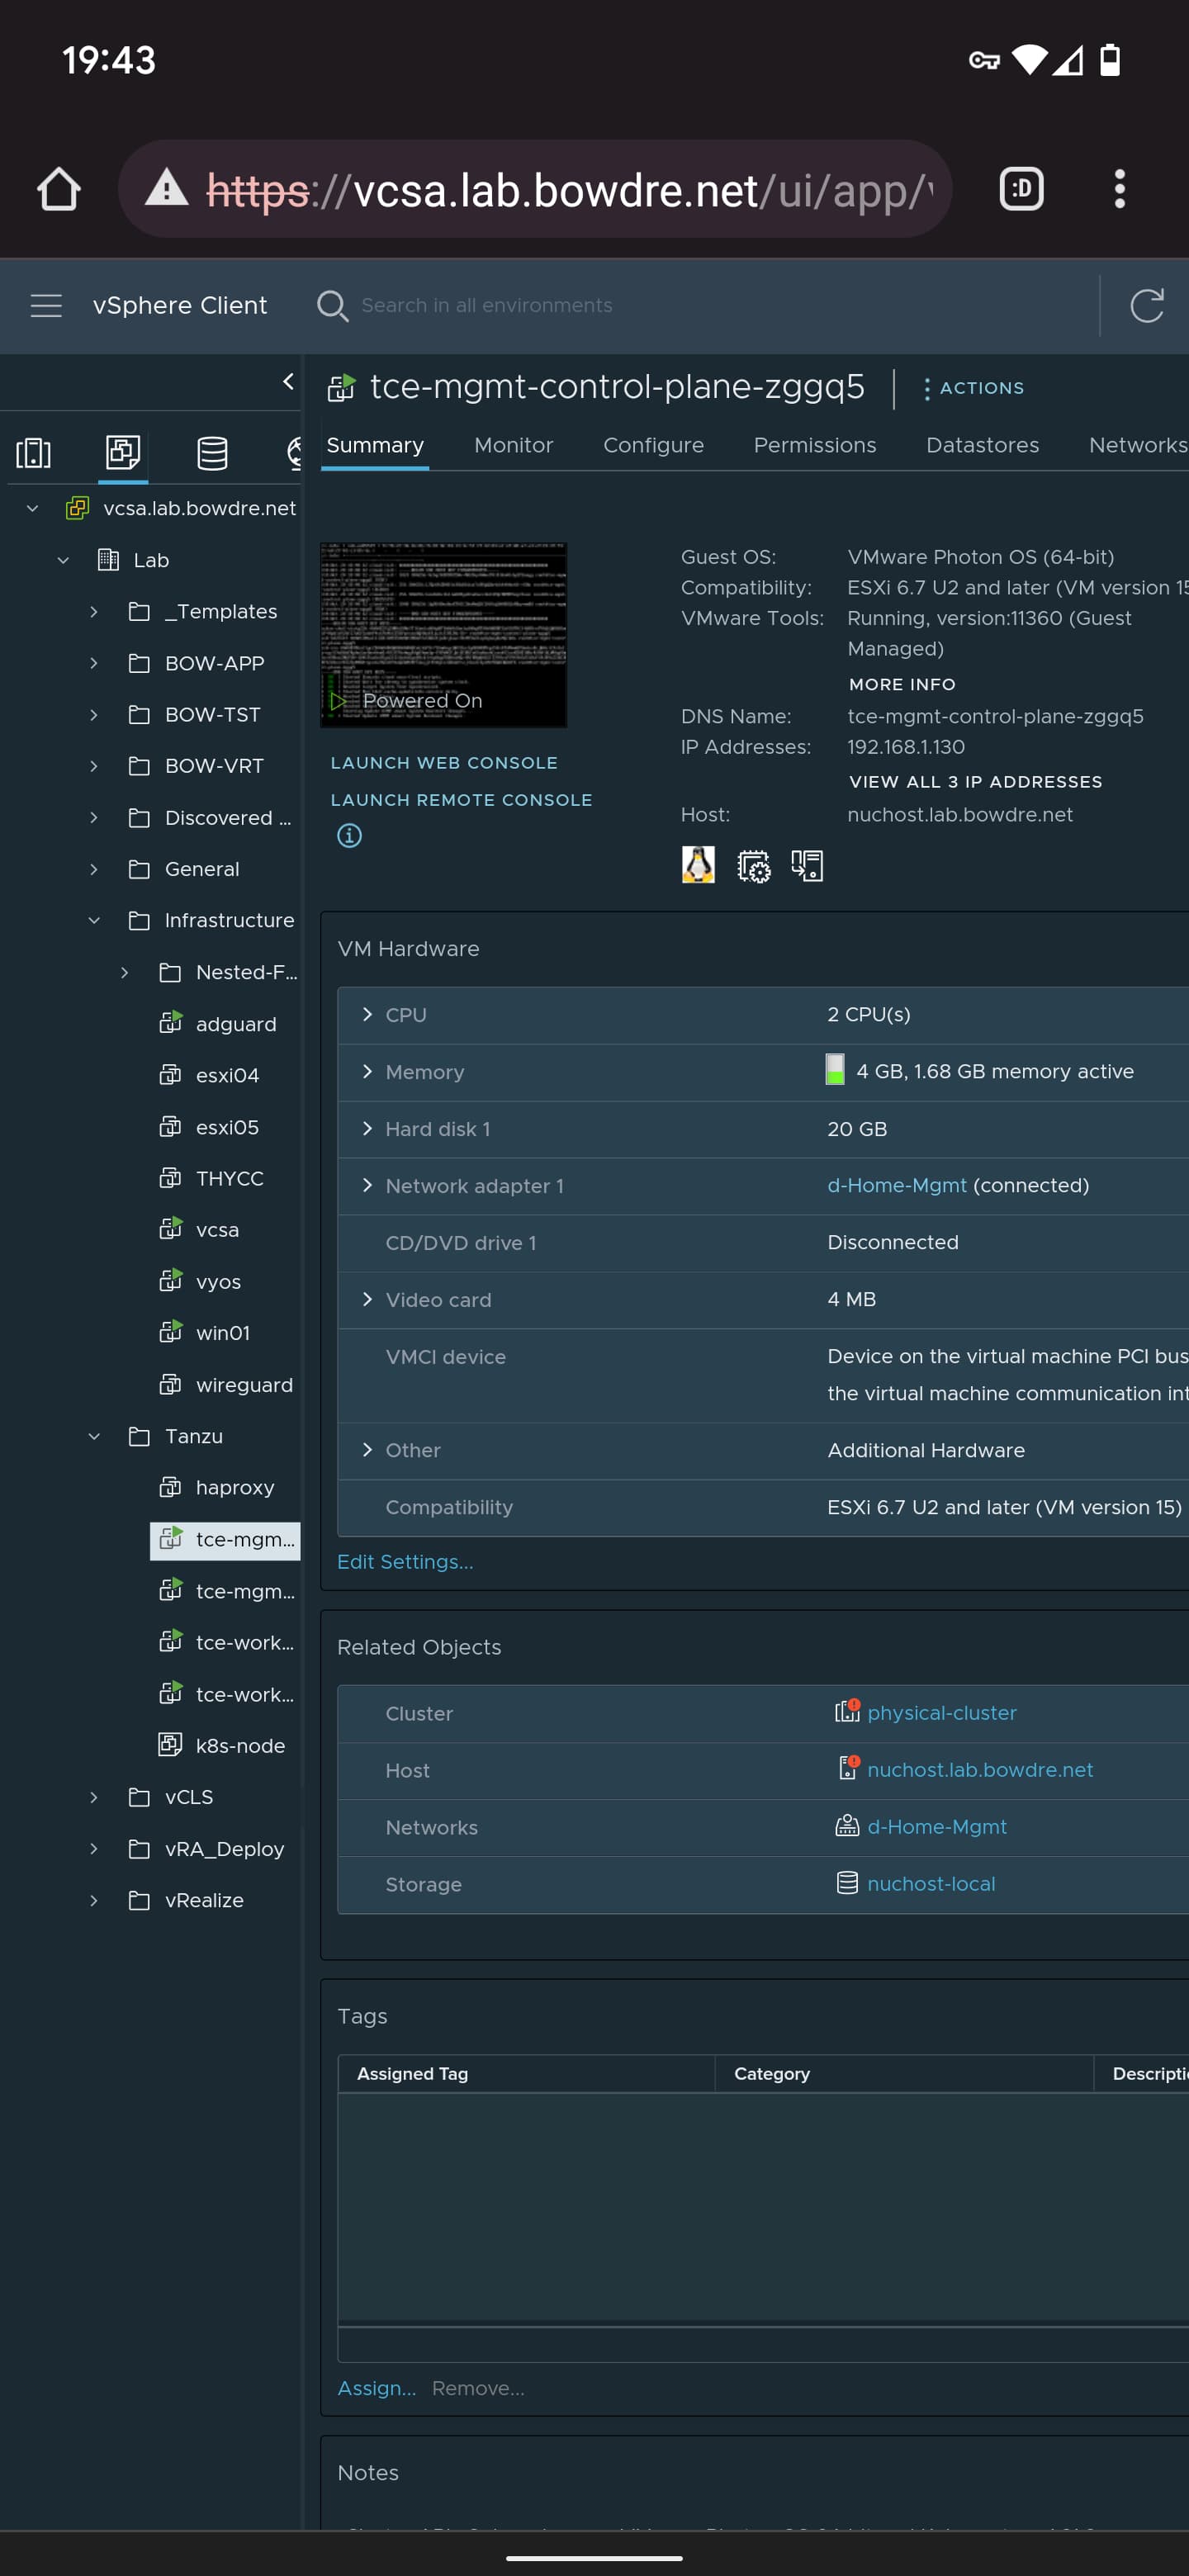Switch to the Configure tab
1189x2576 pixels.
[653, 445]
